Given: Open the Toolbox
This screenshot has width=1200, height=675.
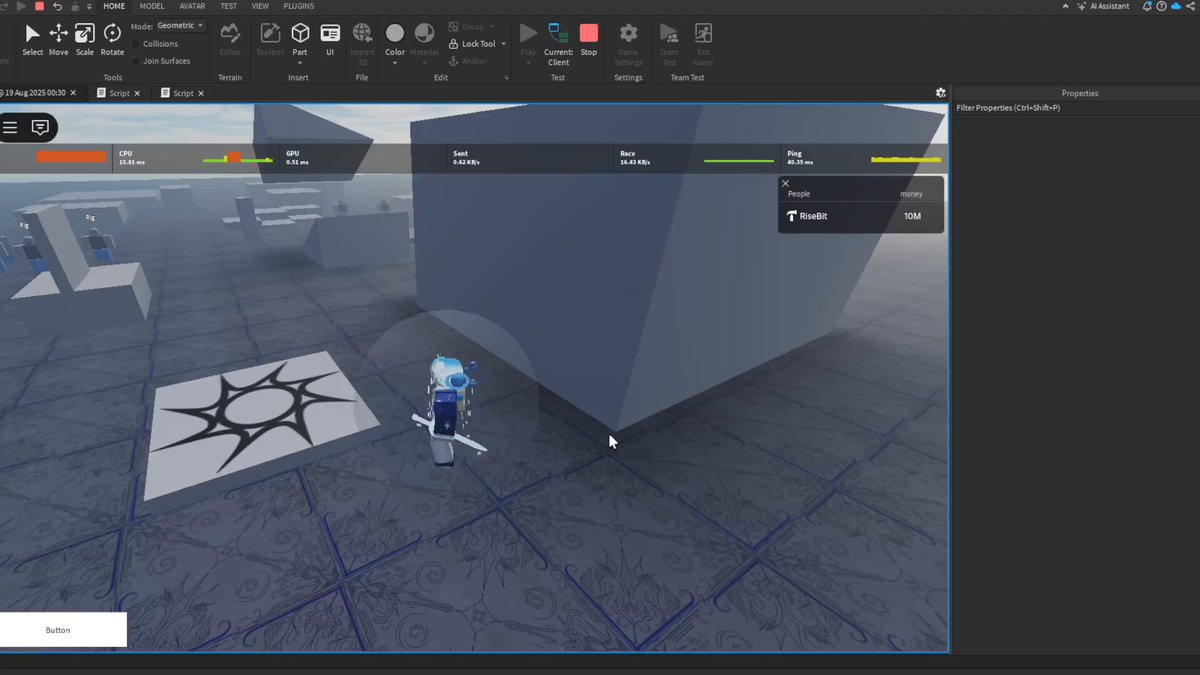Looking at the screenshot, I should point(270,39).
